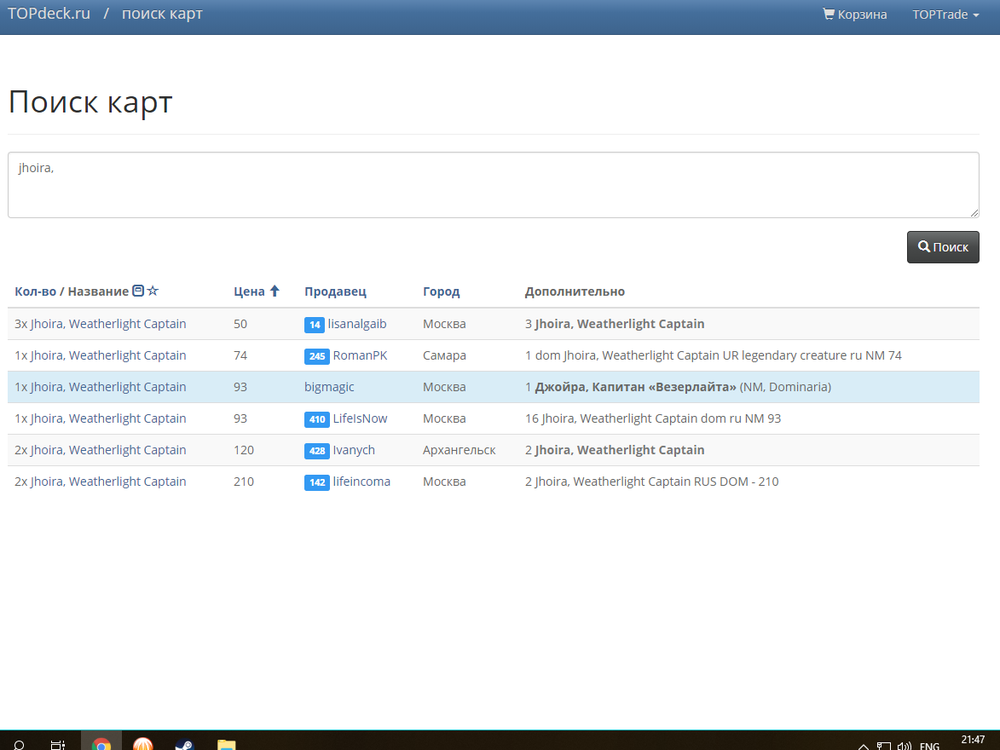Screen dimensions: 1000x750
Task: Click the card search text area
Action: click(x=493, y=185)
